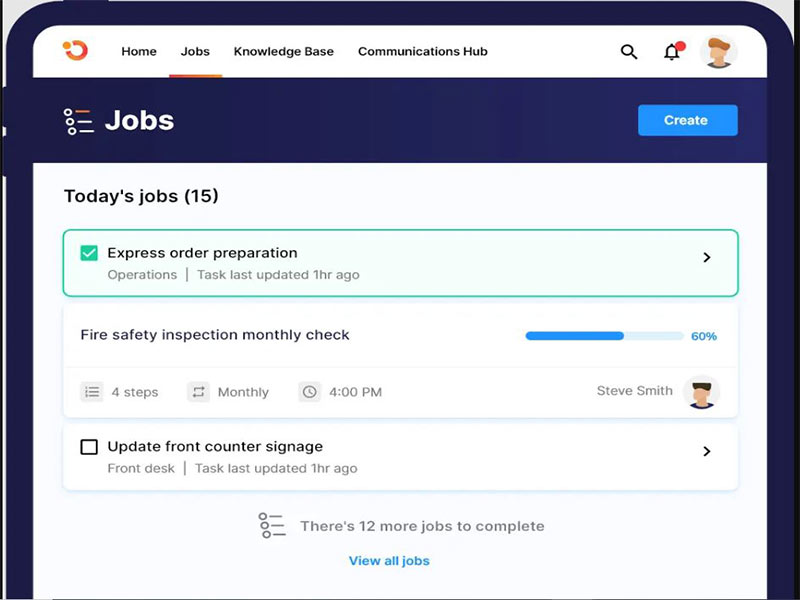Open the user profile avatar menu
800x600 pixels.
pyautogui.click(x=718, y=52)
